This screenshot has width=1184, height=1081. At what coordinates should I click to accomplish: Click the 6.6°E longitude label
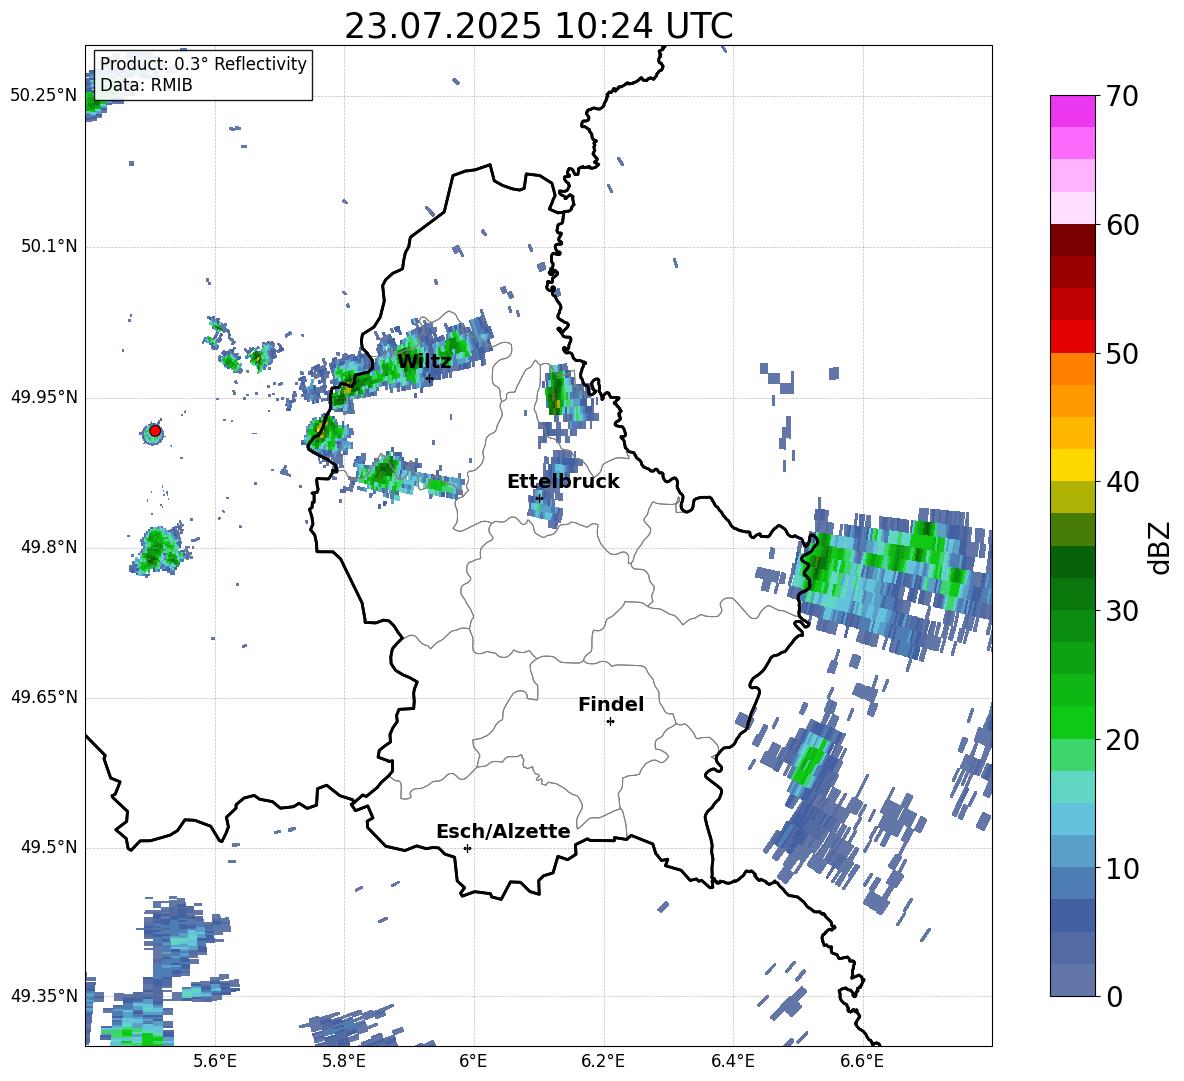point(862,1061)
